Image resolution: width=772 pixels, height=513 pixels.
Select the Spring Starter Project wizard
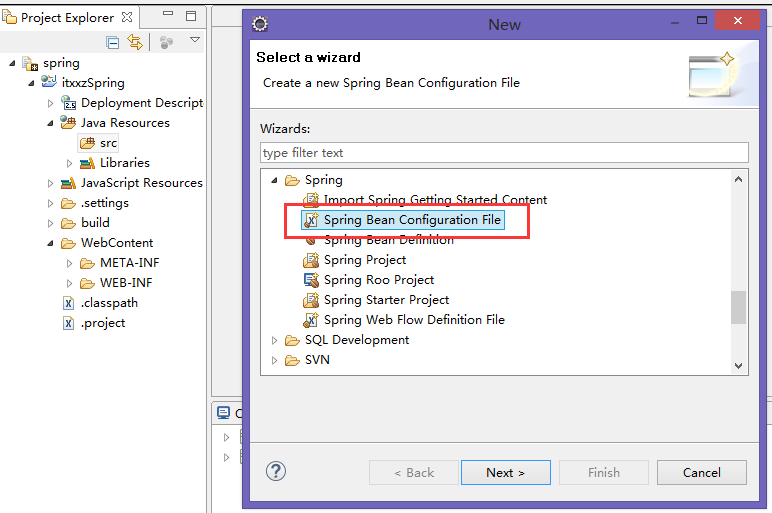pos(386,300)
